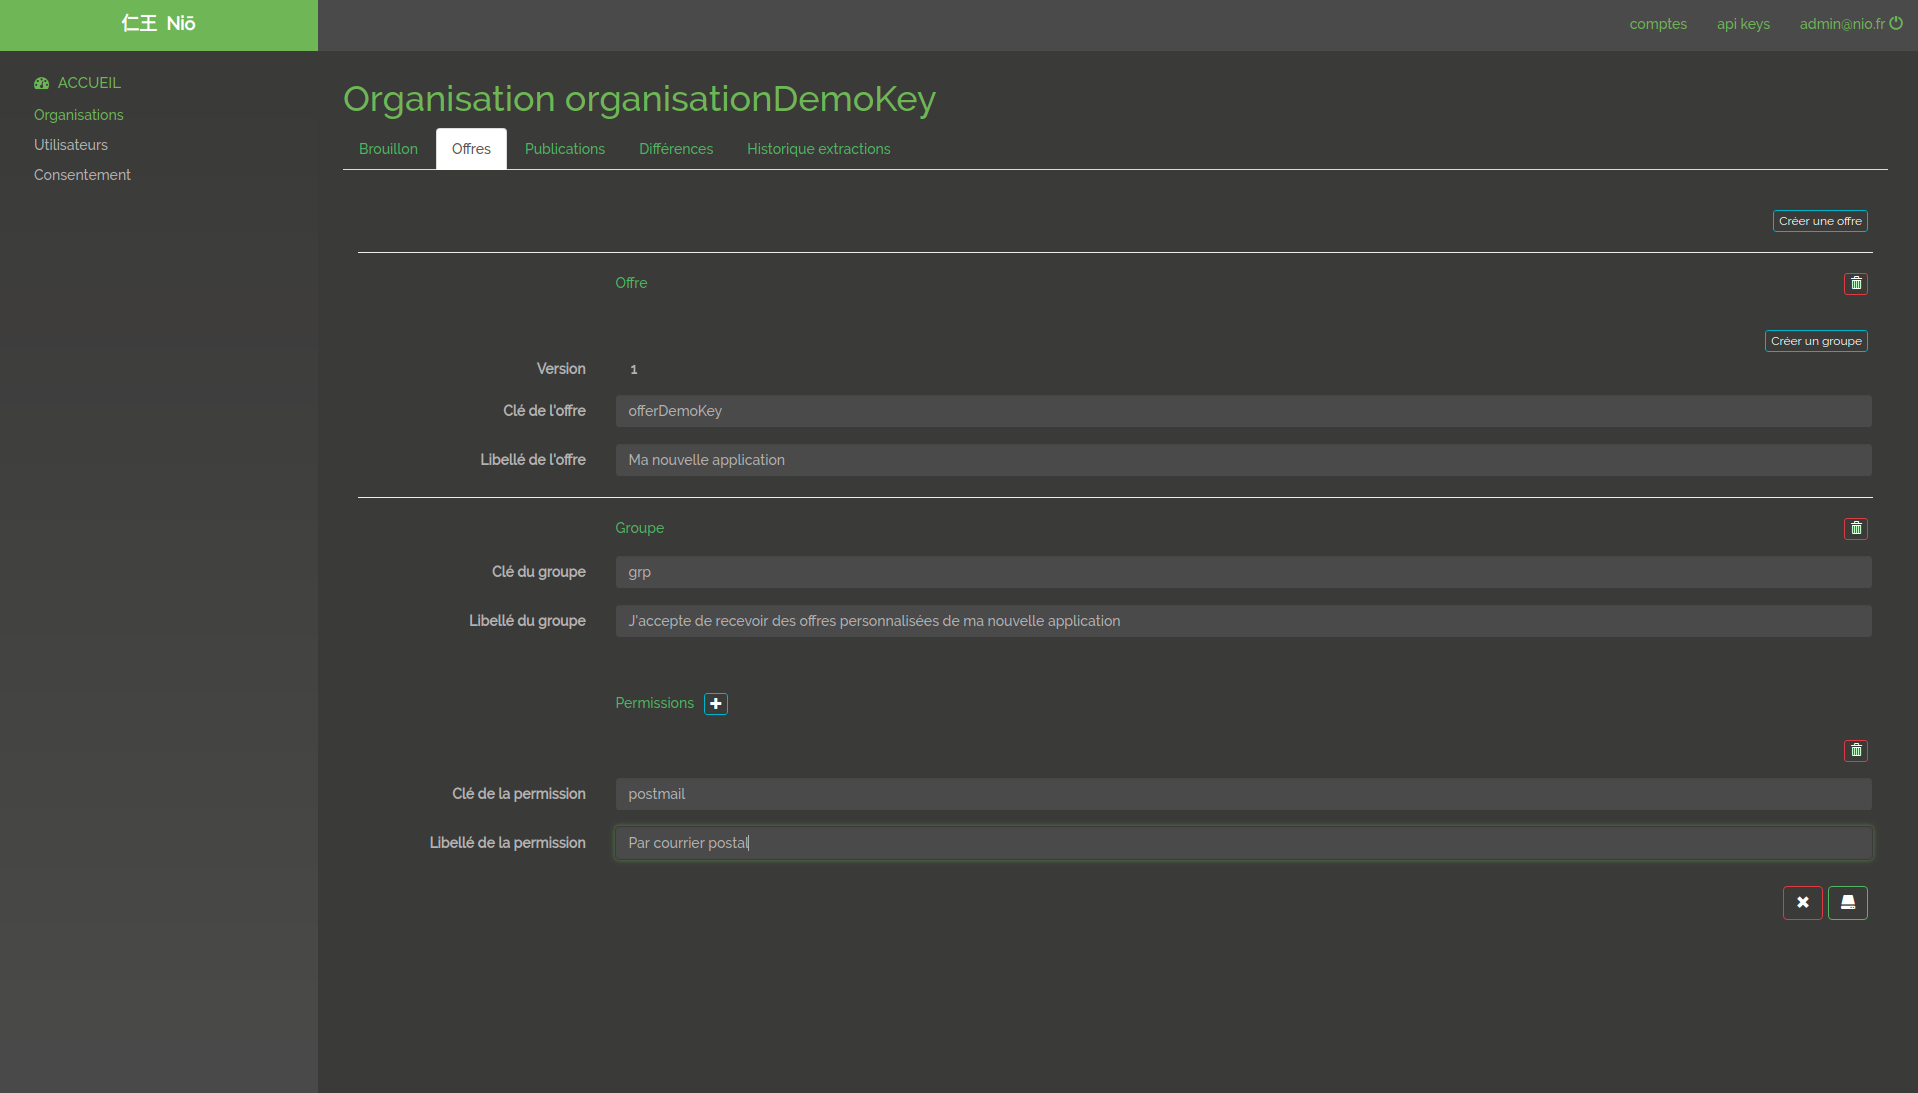This screenshot has height=1093, width=1918.
Task: Open Utilisateurs from the sidebar
Action: point(71,145)
